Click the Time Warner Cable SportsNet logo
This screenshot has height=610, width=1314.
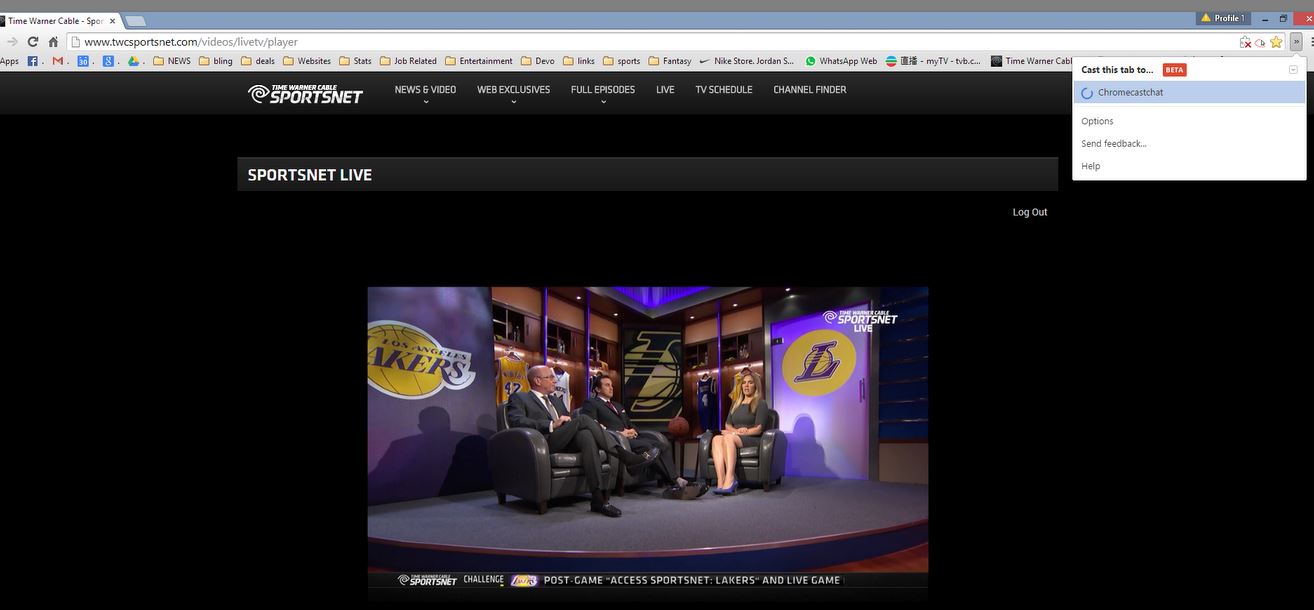[x=305, y=93]
